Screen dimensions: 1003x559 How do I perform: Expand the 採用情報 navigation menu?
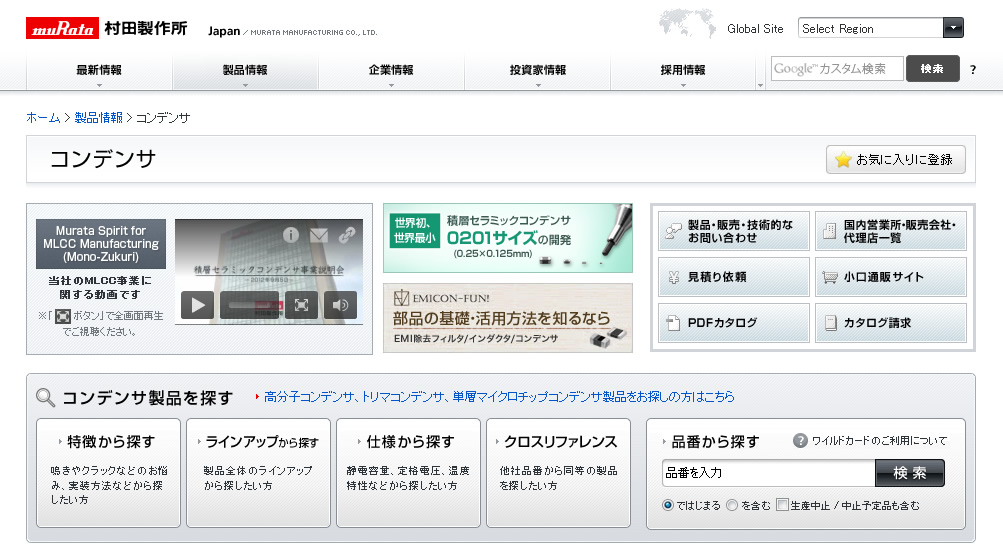tap(683, 71)
